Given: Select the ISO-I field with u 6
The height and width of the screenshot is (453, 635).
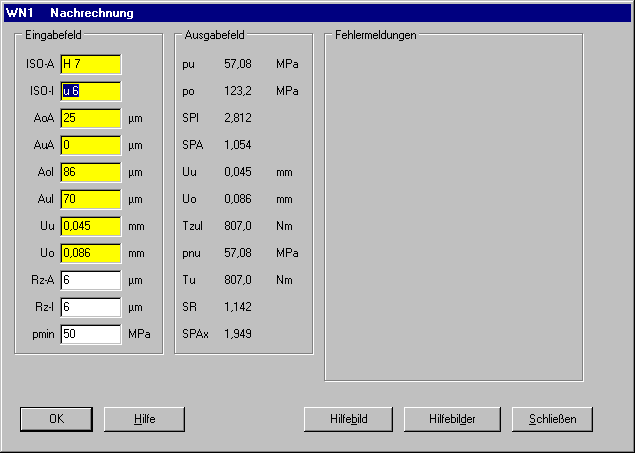Looking at the screenshot, I should [90, 91].
